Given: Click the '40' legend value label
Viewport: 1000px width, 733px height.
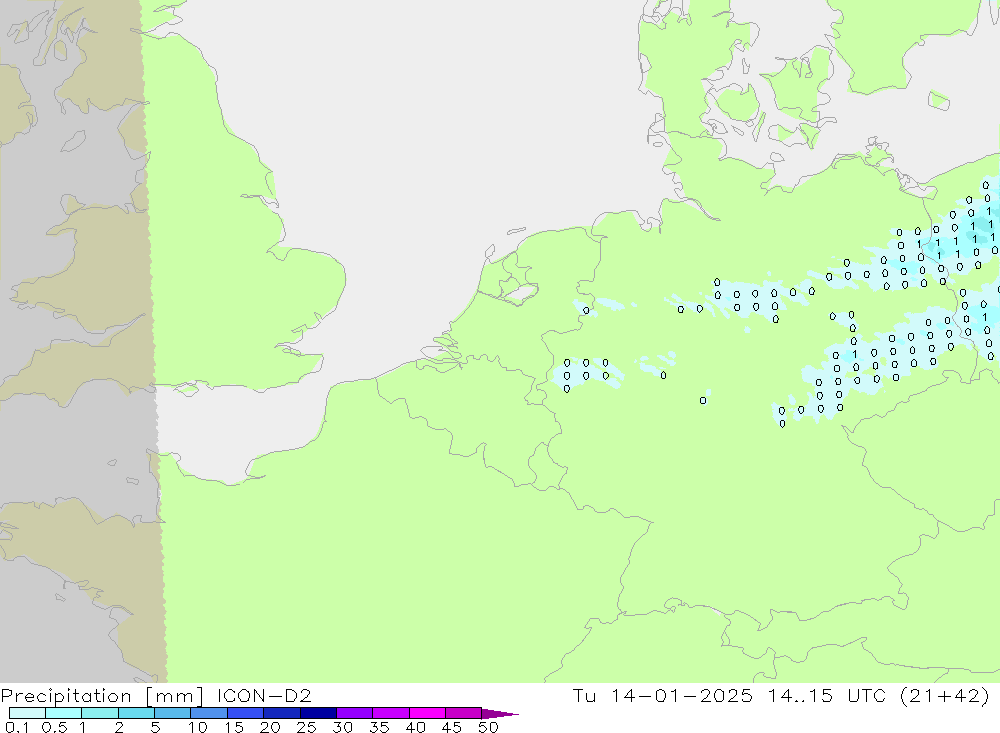Looking at the screenshot, I should (415, 727).
